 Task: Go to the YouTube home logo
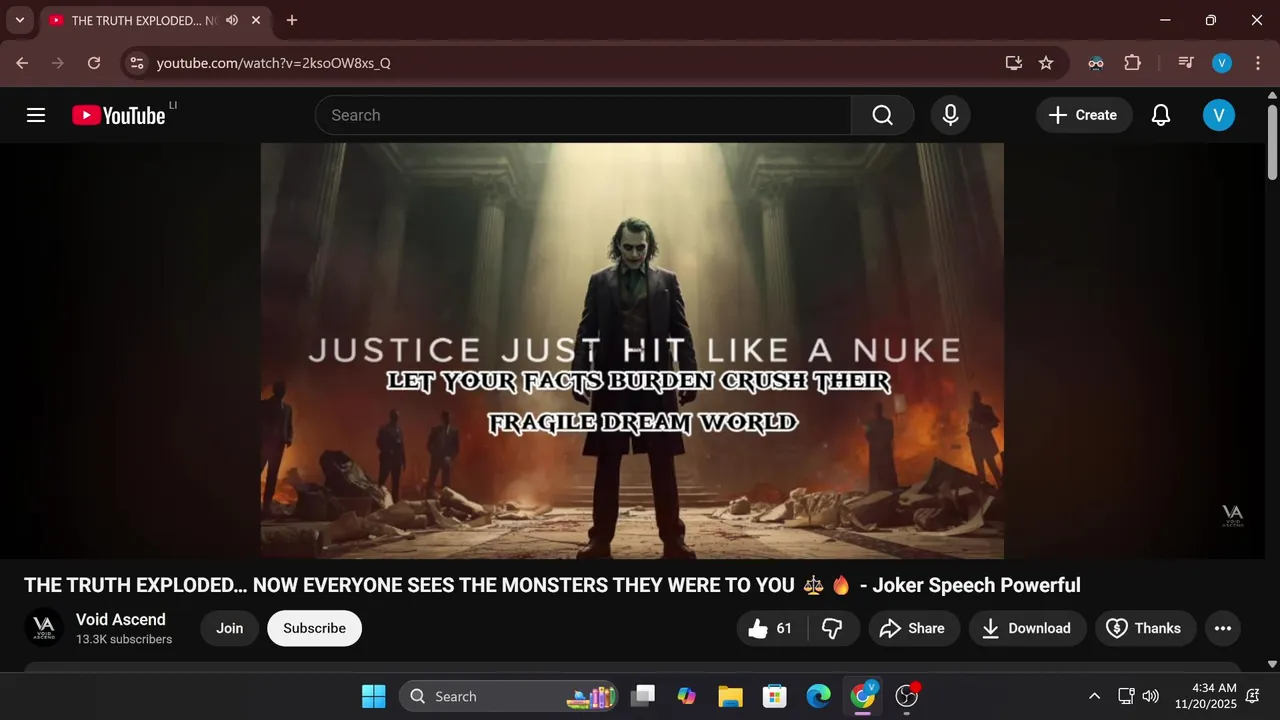(x=119, y=115)
